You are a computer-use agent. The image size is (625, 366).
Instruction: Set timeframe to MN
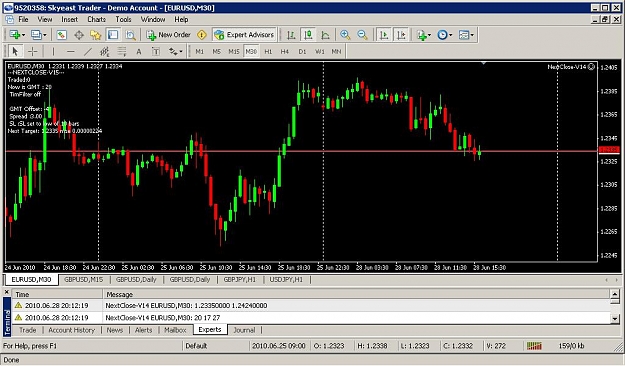tap(336, 51)
